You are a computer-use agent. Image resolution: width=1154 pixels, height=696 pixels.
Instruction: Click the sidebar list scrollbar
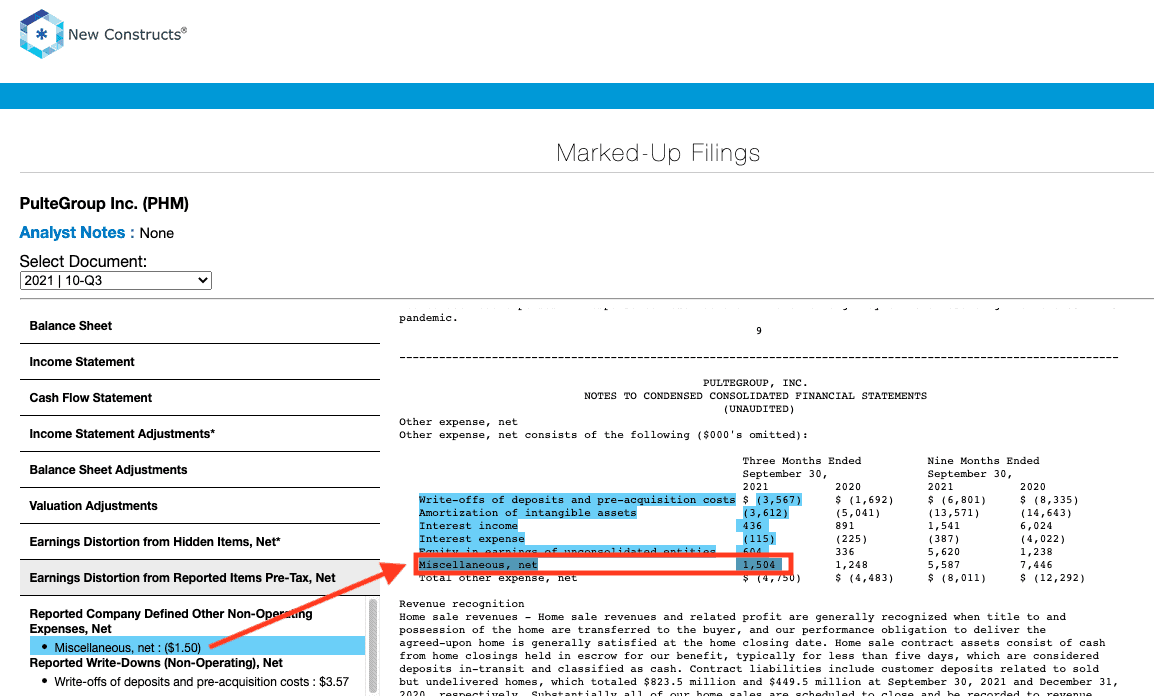click(x=372, y=647)
